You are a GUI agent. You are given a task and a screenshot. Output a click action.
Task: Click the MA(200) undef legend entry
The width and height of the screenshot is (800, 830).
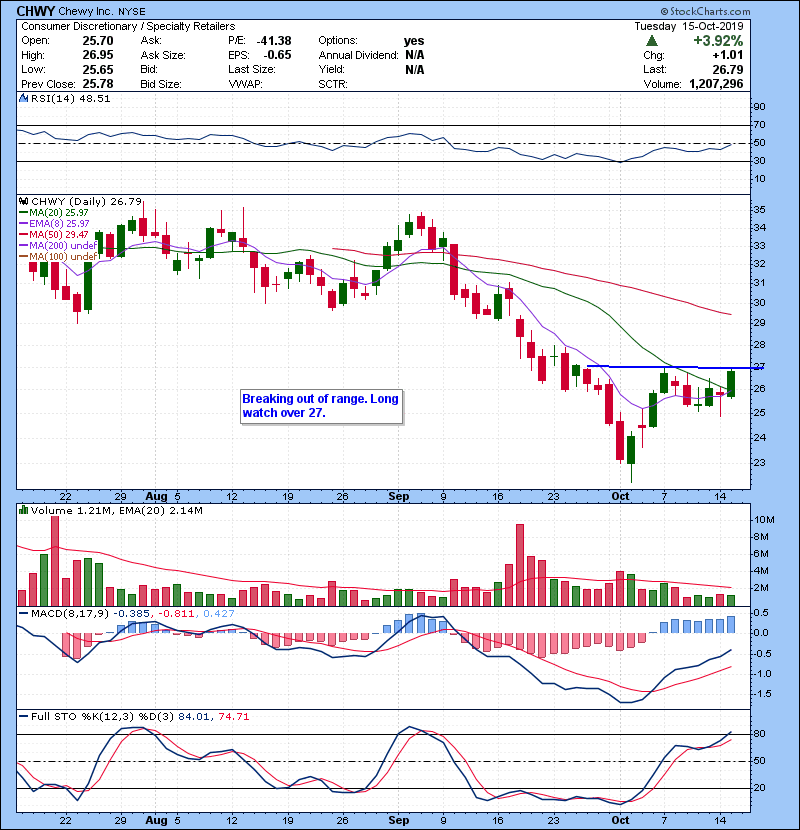pyautogui.click(x=58, y=246)
